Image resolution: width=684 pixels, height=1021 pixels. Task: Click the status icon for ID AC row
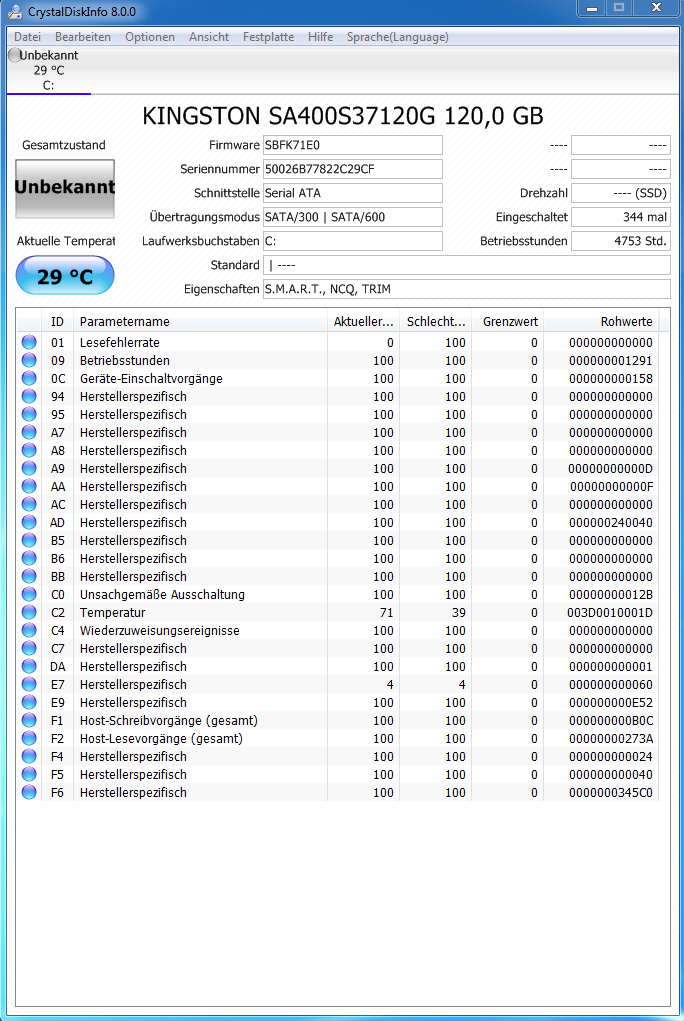[29, 505]
